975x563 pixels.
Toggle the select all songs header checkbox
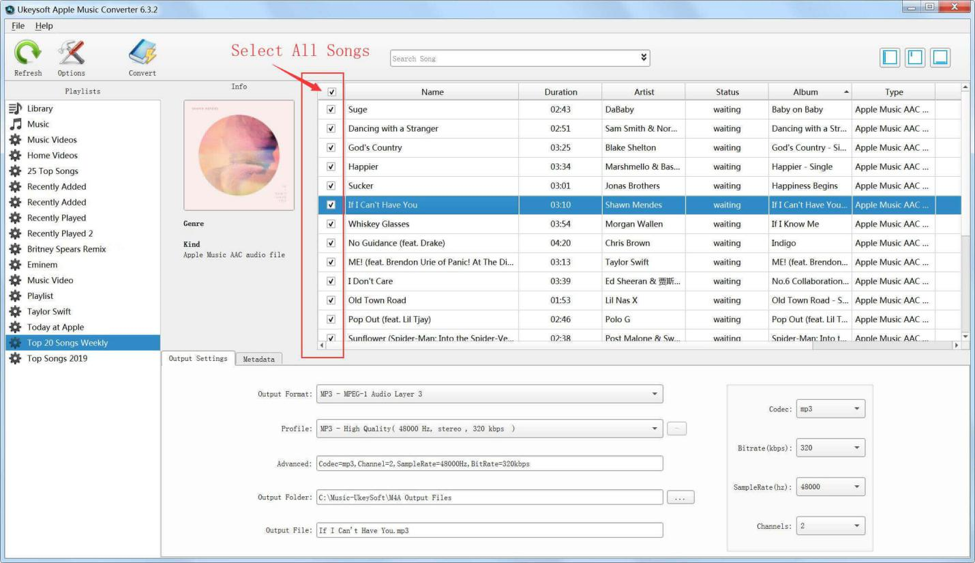pyautogui.click(x=331, y=91)
